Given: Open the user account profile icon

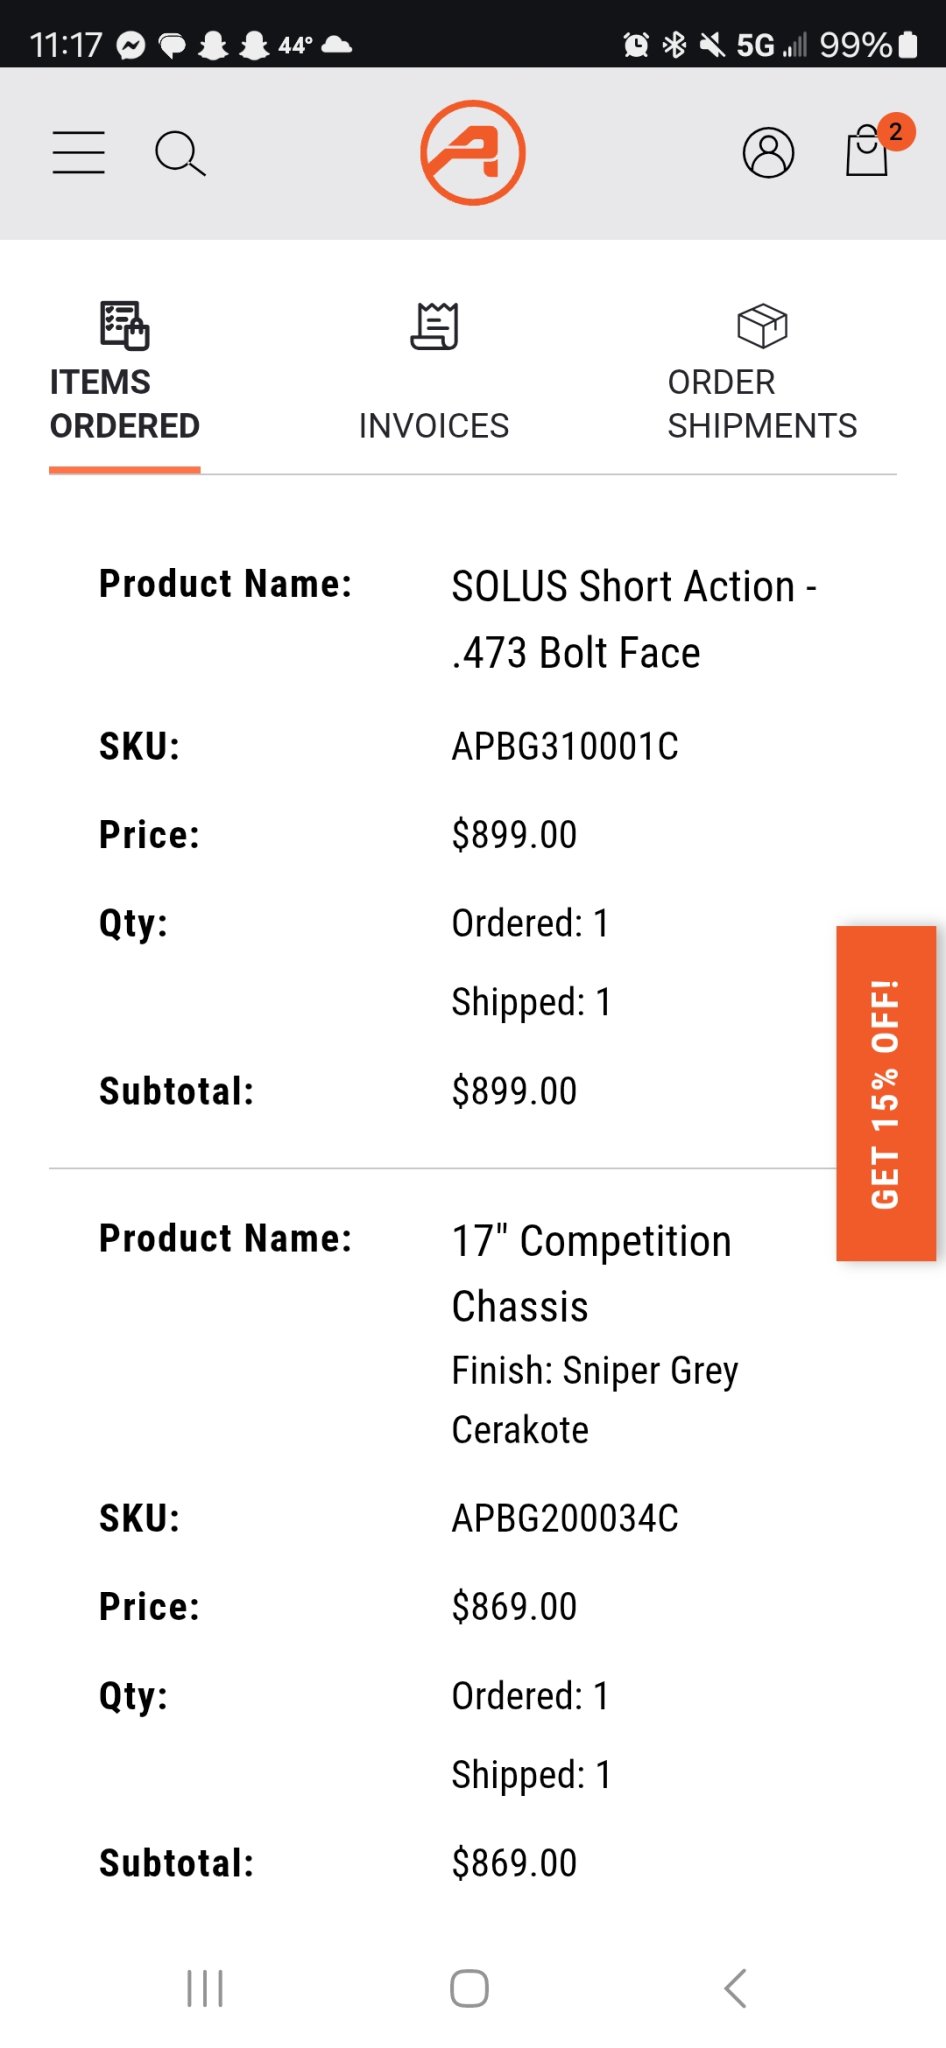Looking at the screenshot, I should (768, 153).
